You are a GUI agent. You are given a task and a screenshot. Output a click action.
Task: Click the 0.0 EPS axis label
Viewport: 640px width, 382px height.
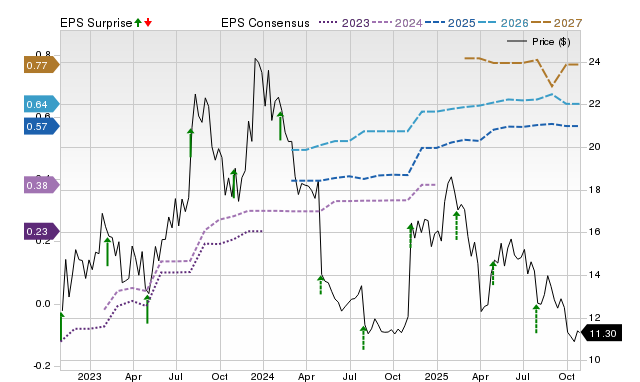coord(42,304)
